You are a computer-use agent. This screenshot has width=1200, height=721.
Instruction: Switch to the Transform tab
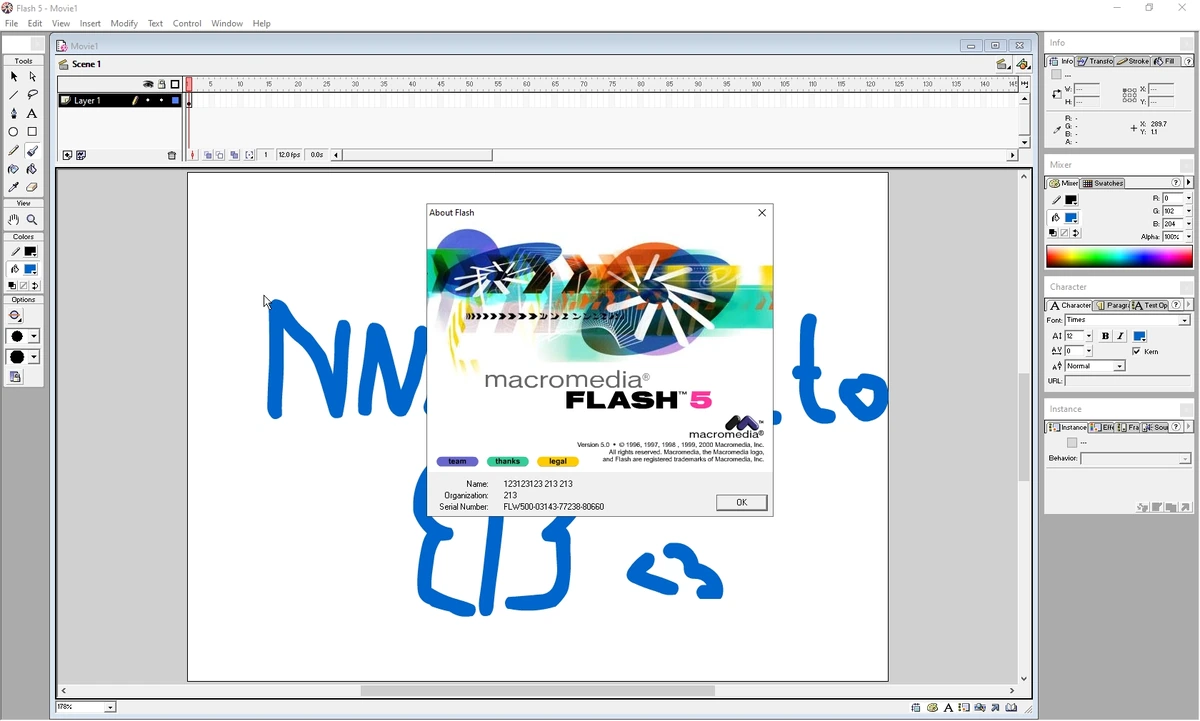click(1095, 62)
